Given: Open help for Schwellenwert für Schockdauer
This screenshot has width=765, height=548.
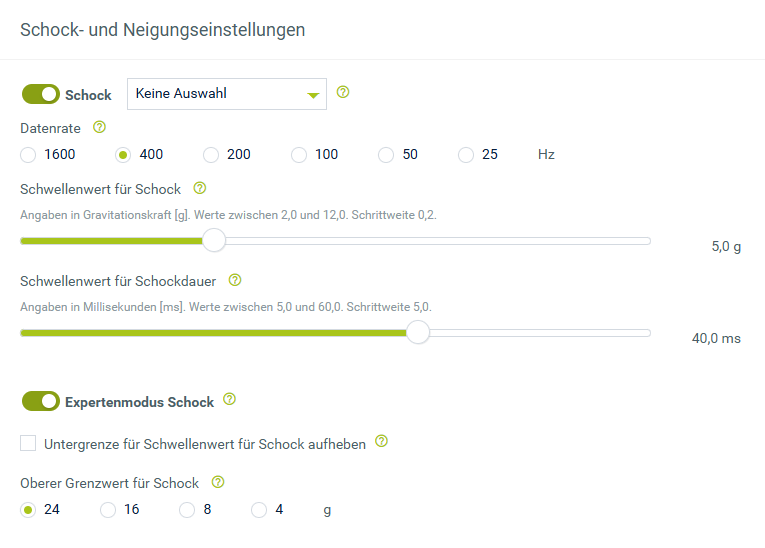Looking at the screenshot, I should tap(235, 280).
